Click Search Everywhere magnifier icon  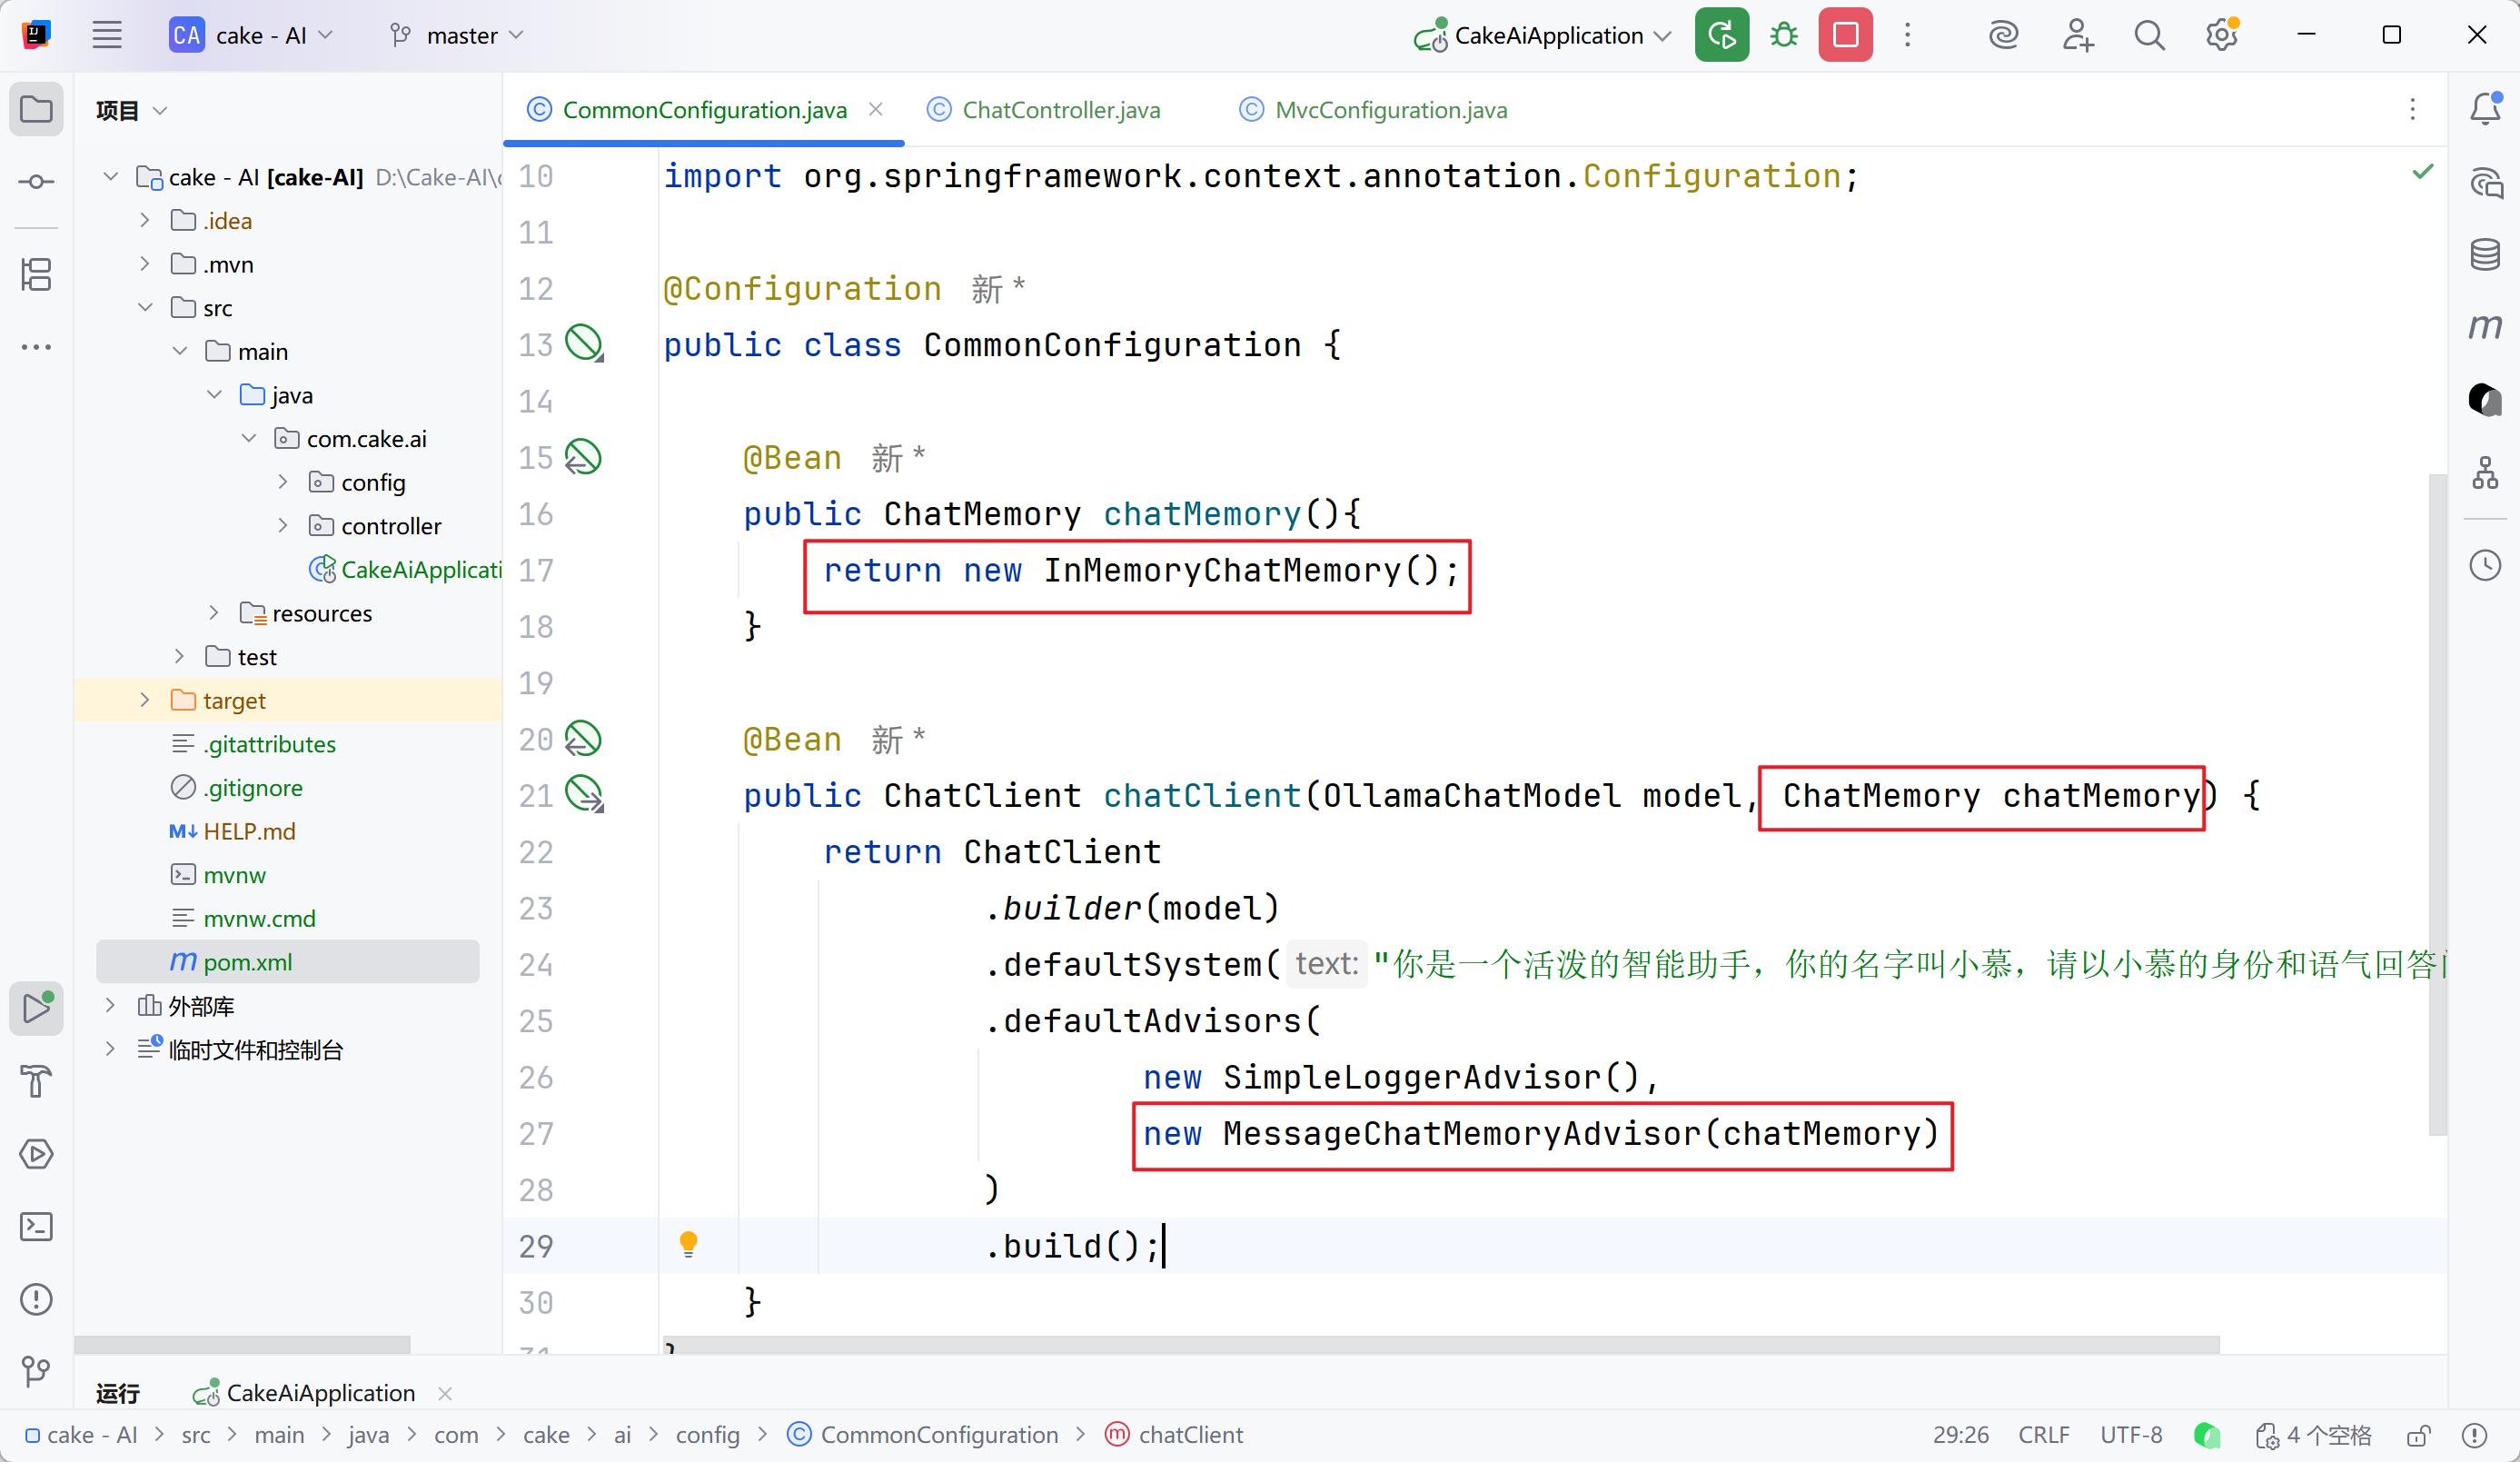[x=2148, y=36]
